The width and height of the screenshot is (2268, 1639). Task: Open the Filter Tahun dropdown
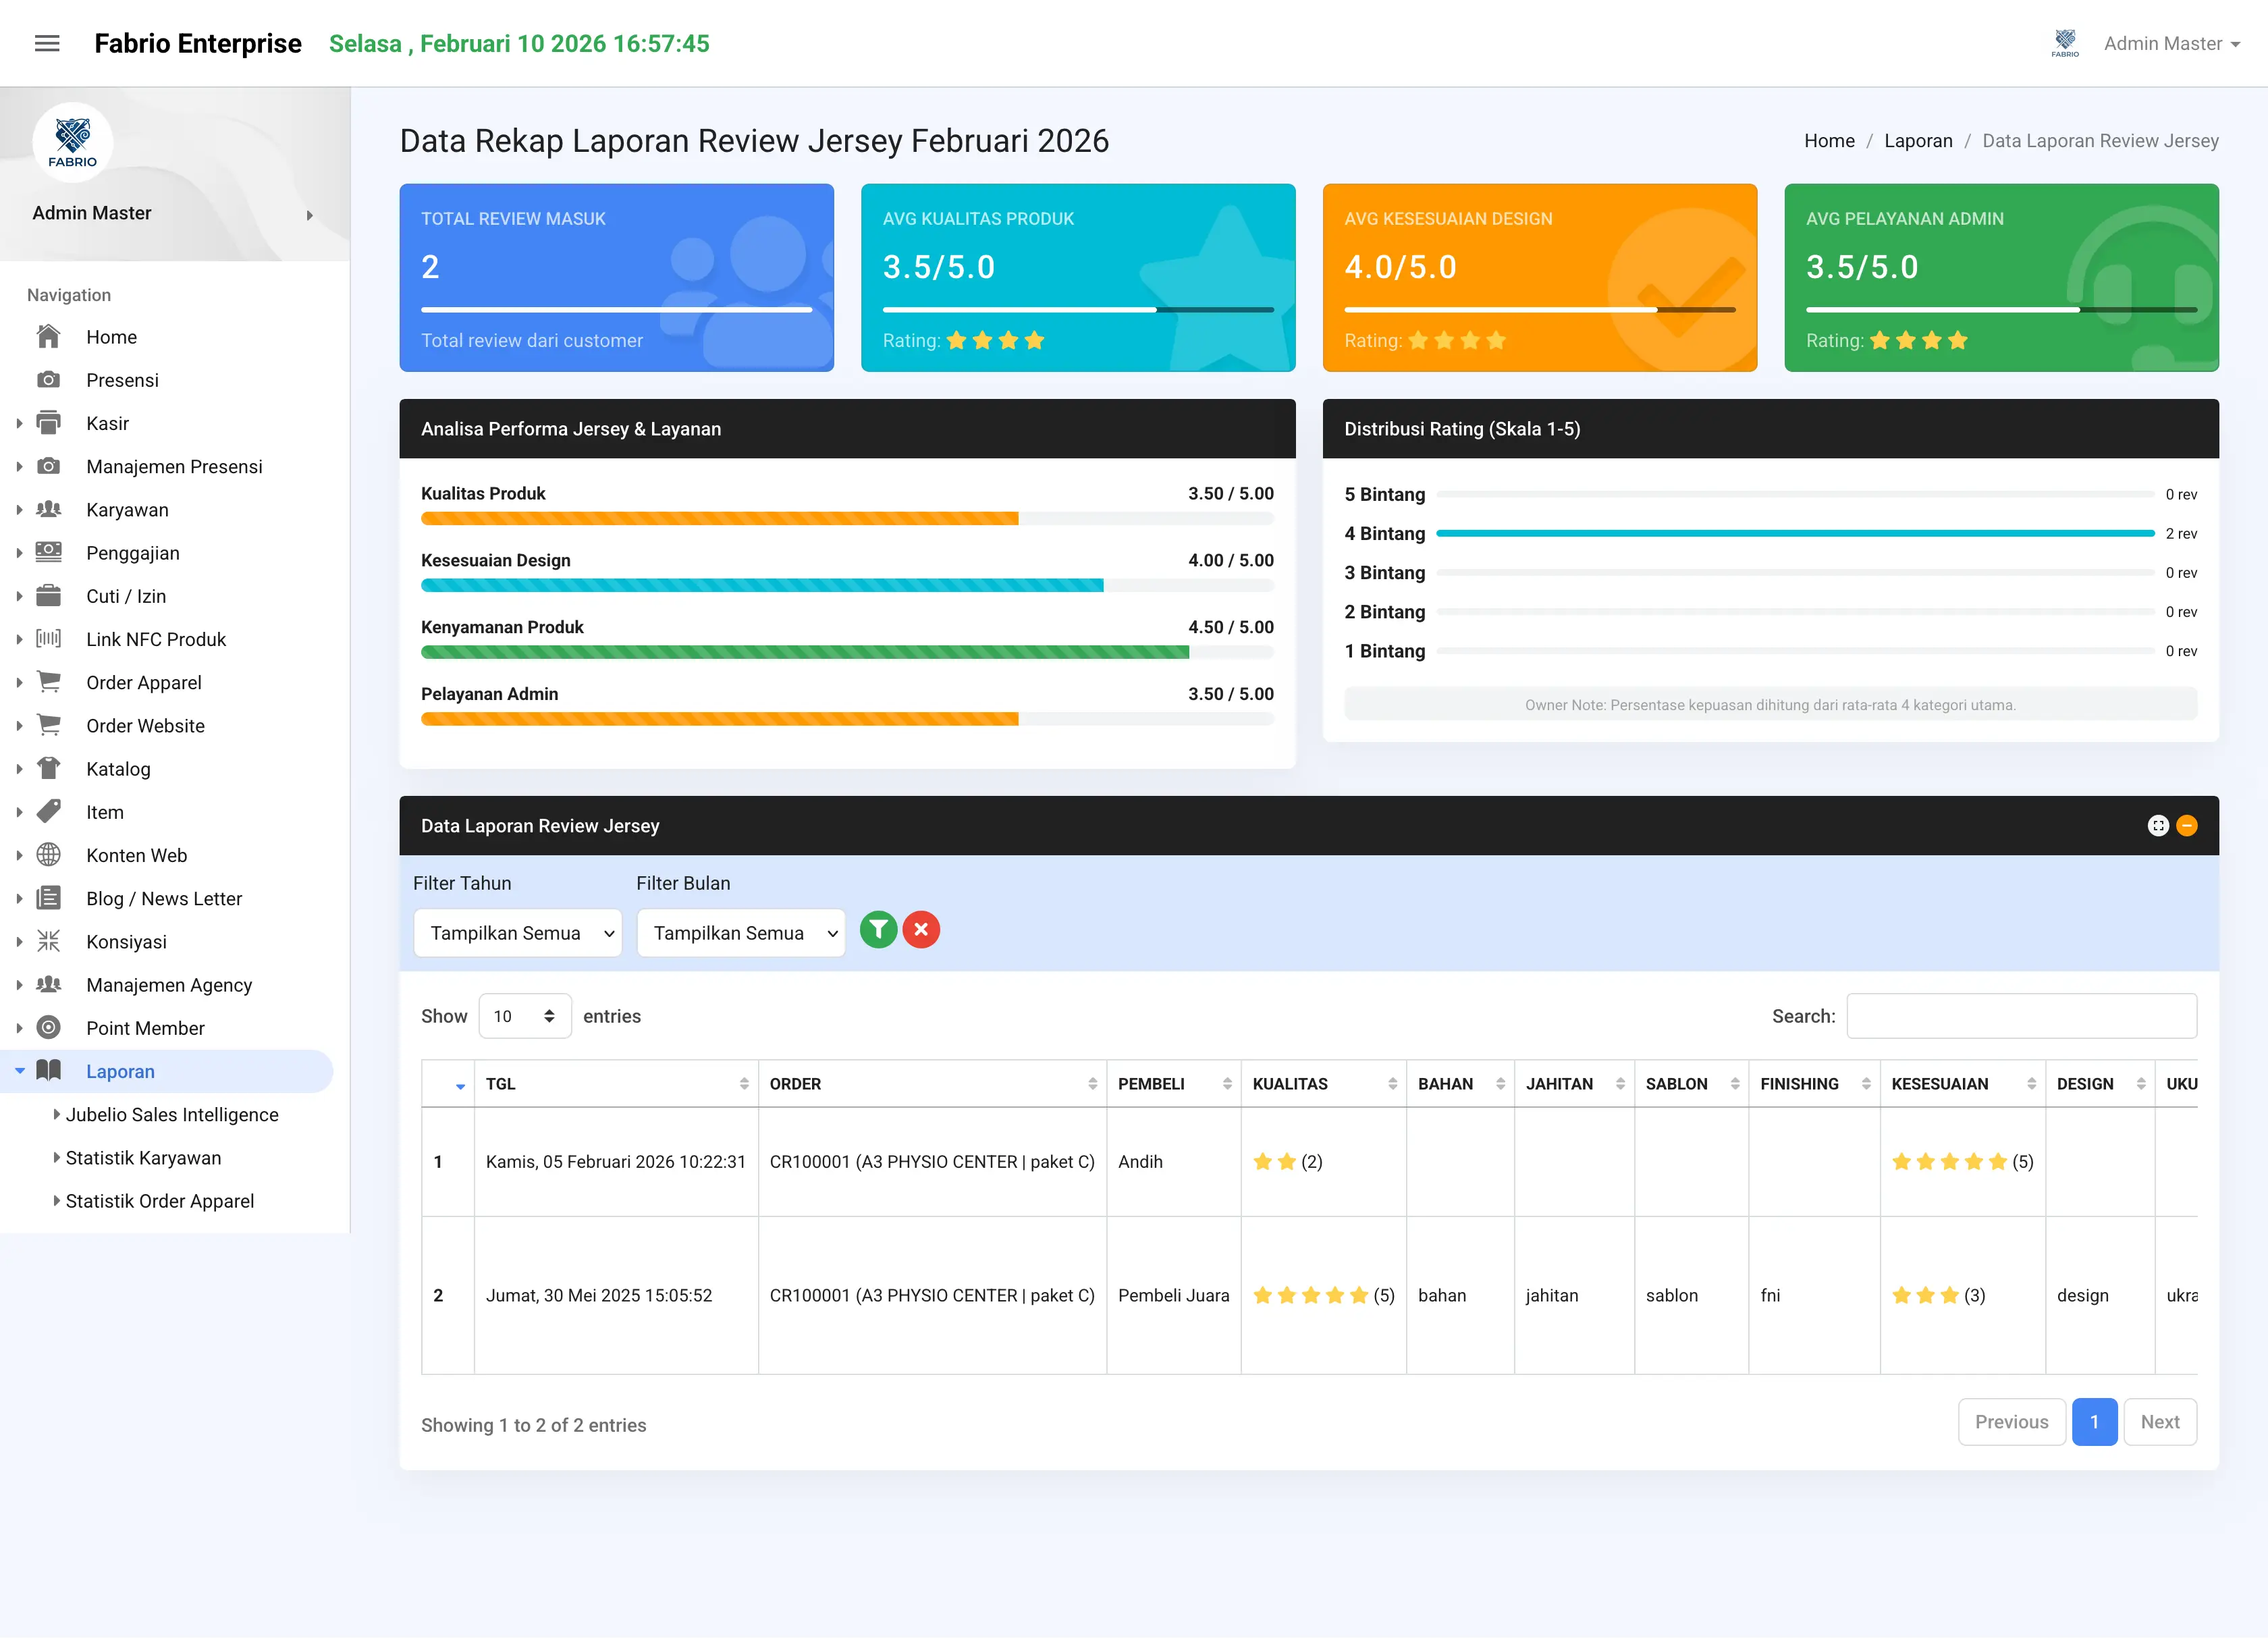tap(518, 933)
